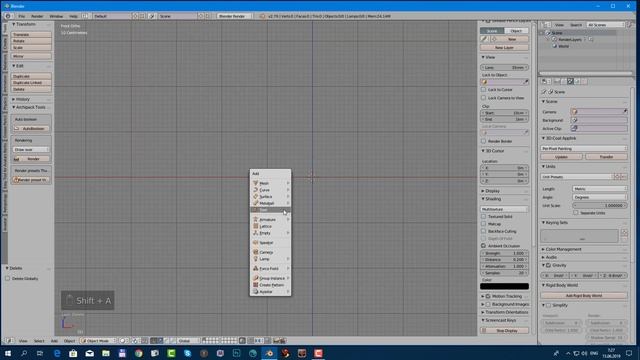Screen dimensions: 640x360
Task: Choose Armature in the Add menu
Action: click(x=270, y=220)
